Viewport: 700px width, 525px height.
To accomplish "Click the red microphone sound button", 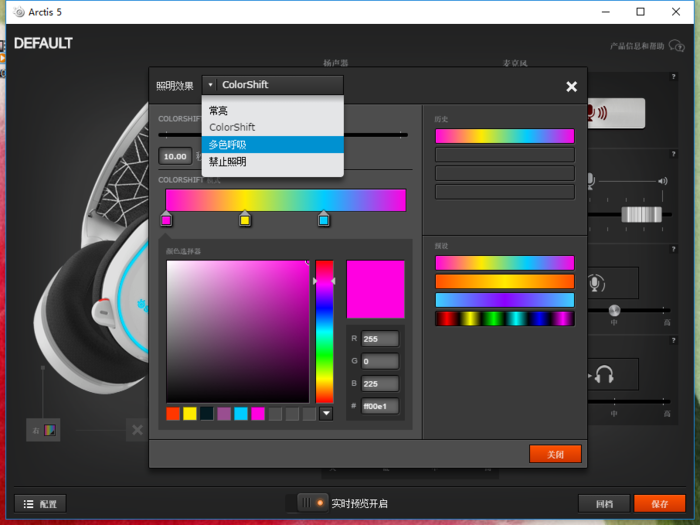I will (616, 113).
